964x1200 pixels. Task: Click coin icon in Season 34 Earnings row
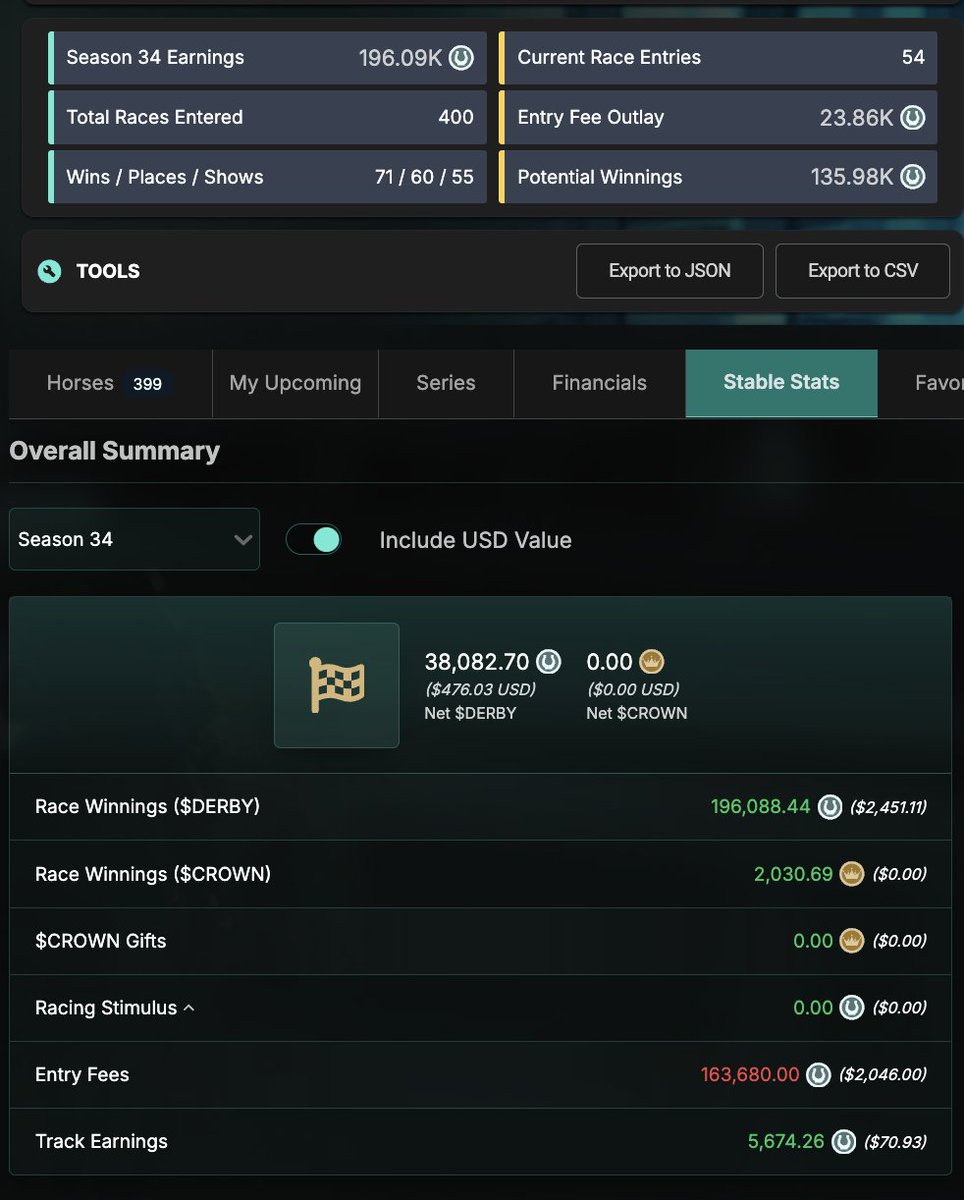click(461, 57)
